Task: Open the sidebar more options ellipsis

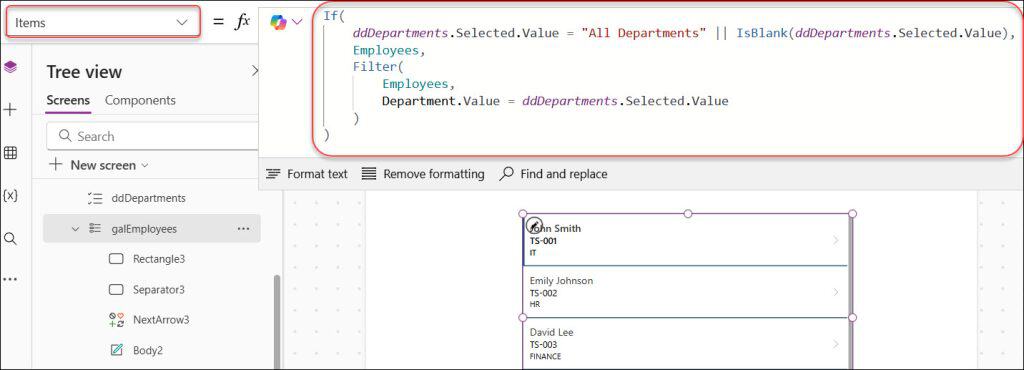Action: click(10, 279)
